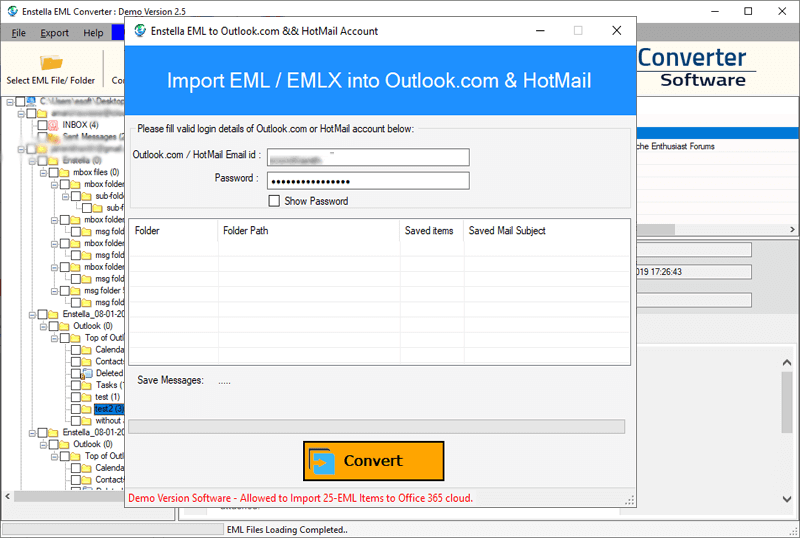Image resolution: width=800 pixels, height=538 pixels.
Task: Select the Deleted tree item
Action: [109, 374]
